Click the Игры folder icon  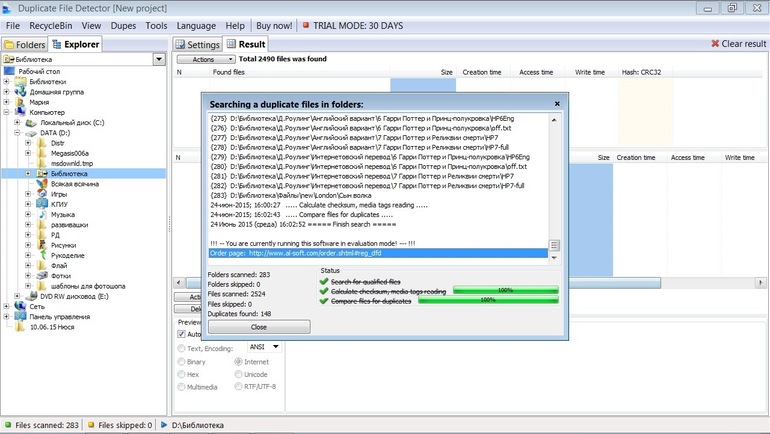tap(42, 194)
